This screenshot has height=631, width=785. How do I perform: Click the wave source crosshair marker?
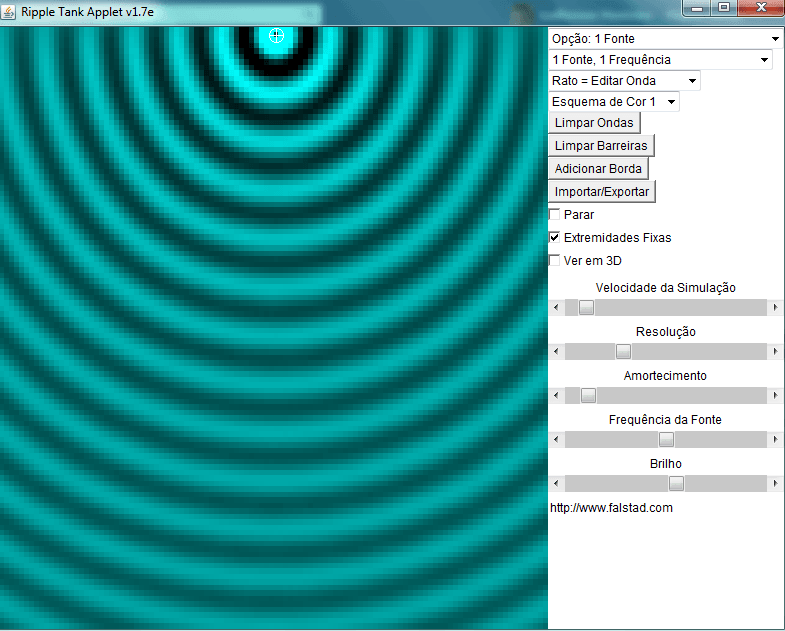pos(276,36)
